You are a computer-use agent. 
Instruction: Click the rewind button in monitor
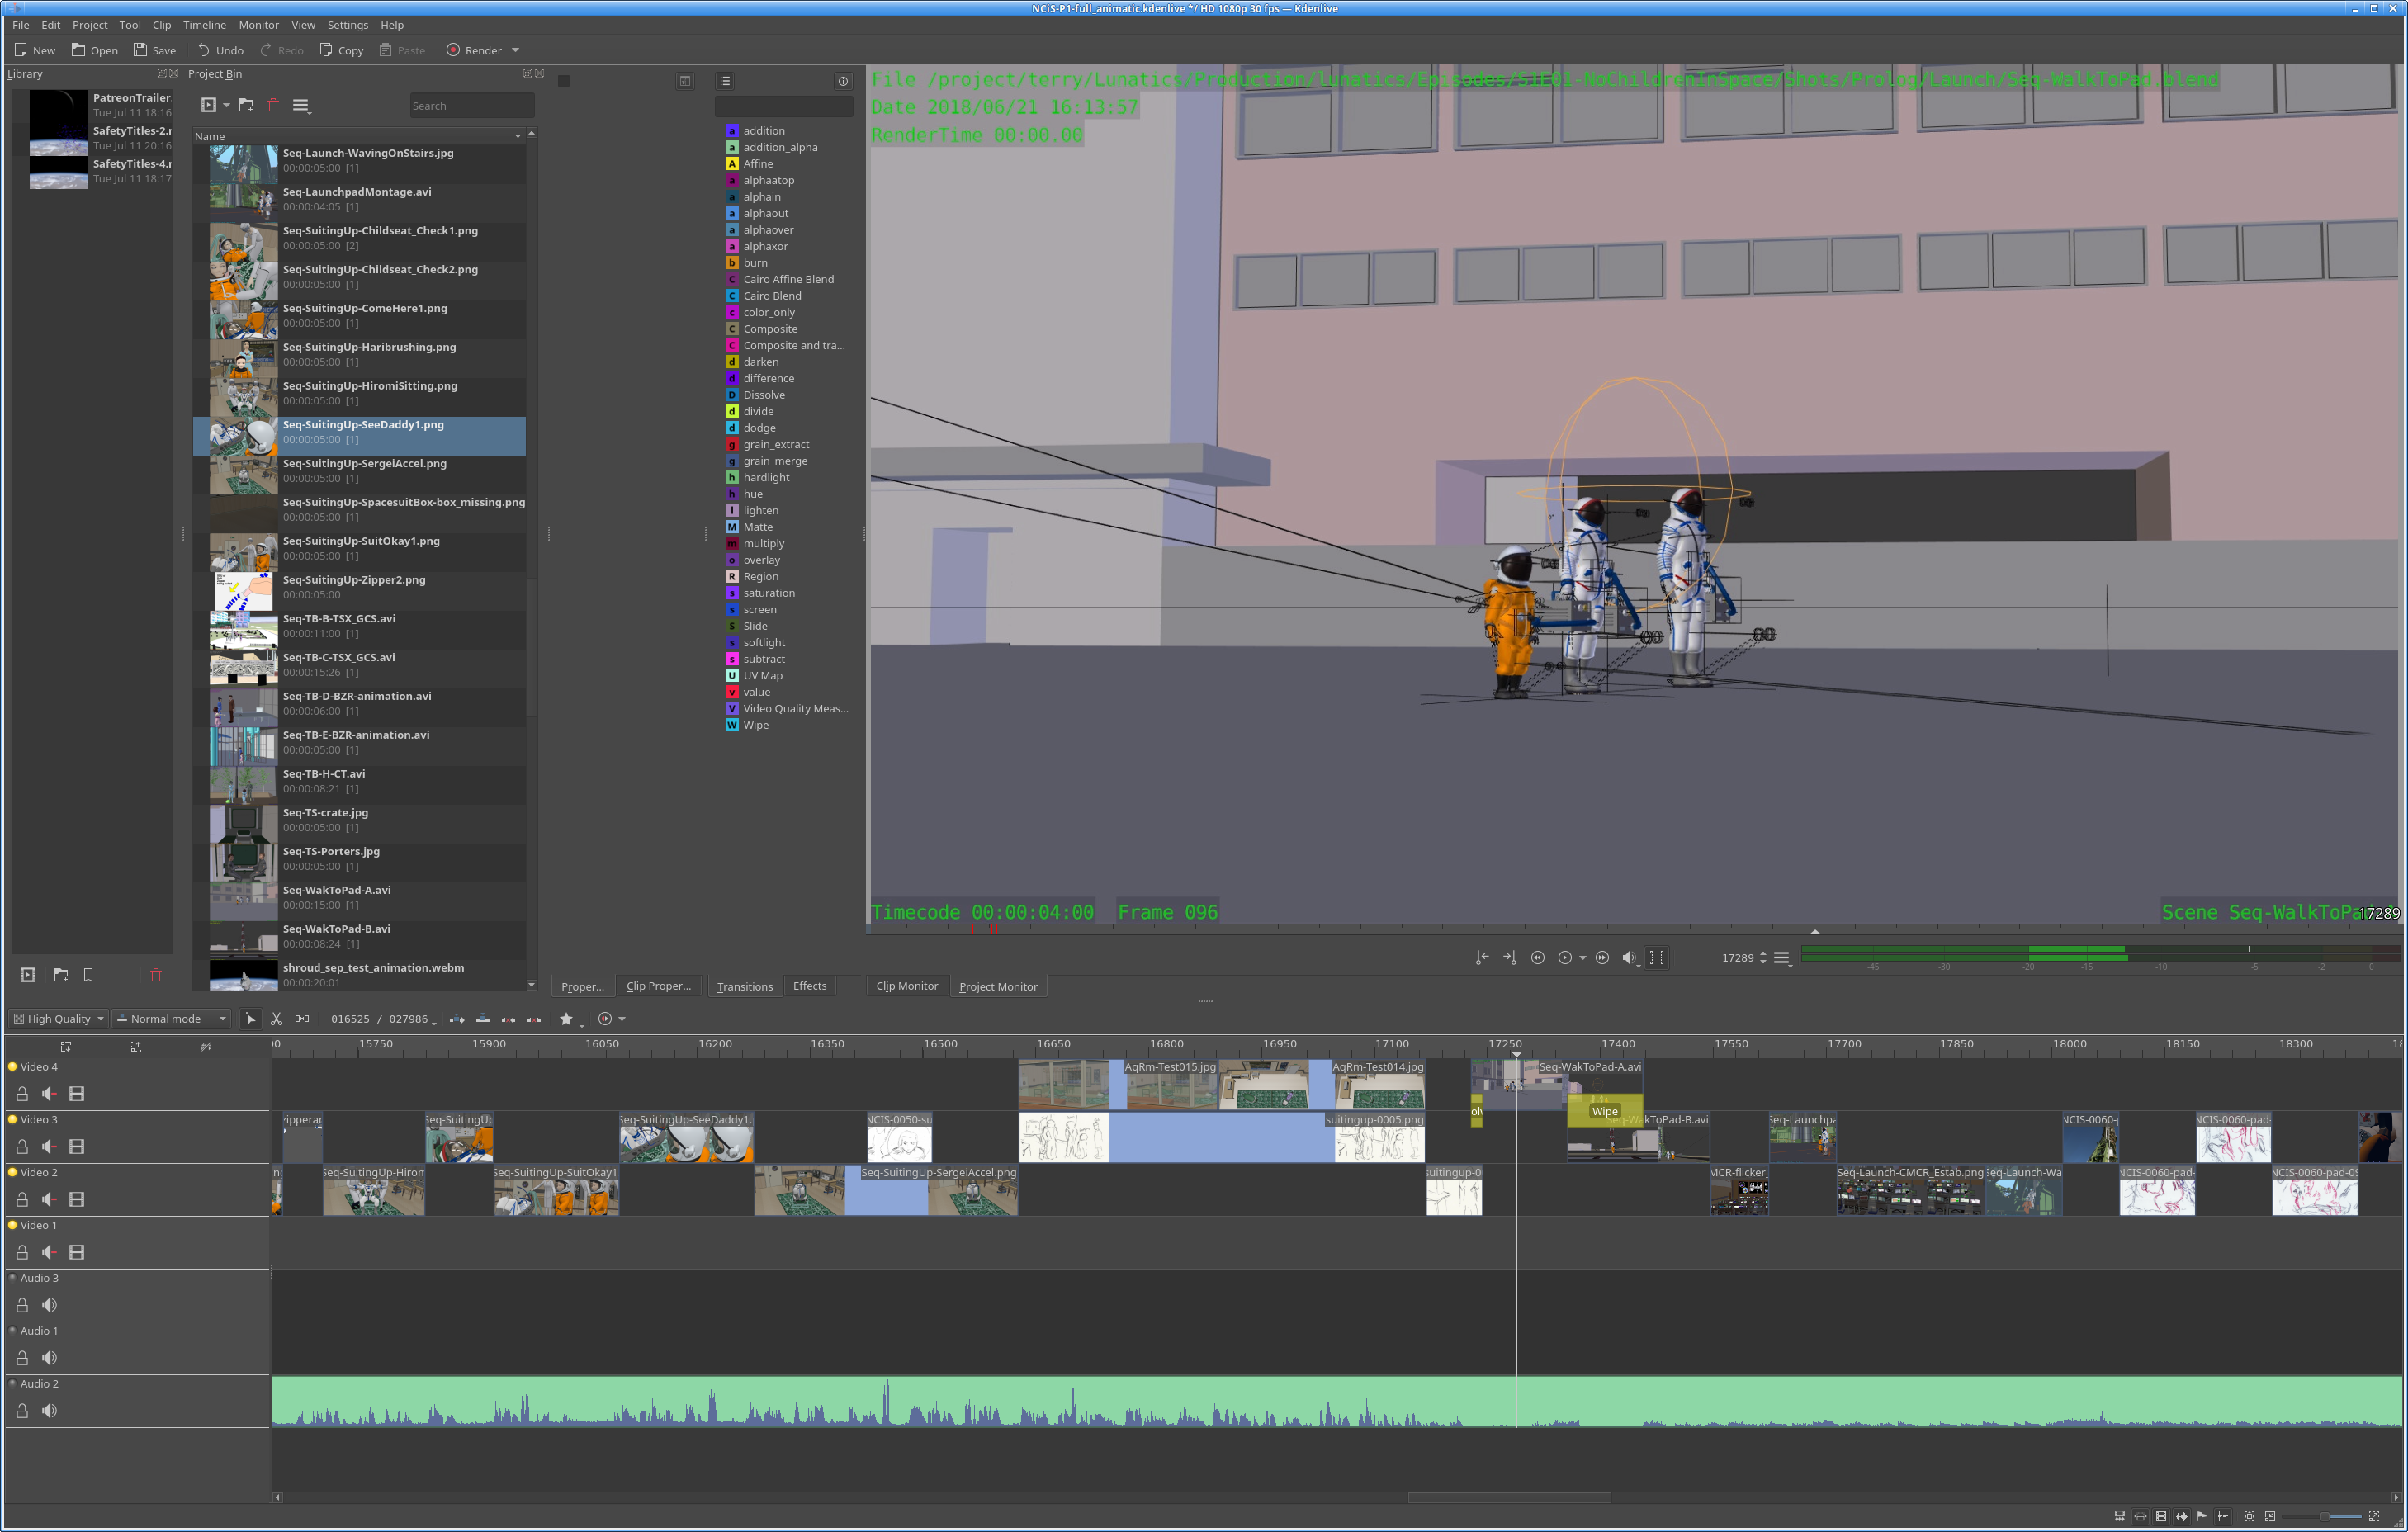1537,958
